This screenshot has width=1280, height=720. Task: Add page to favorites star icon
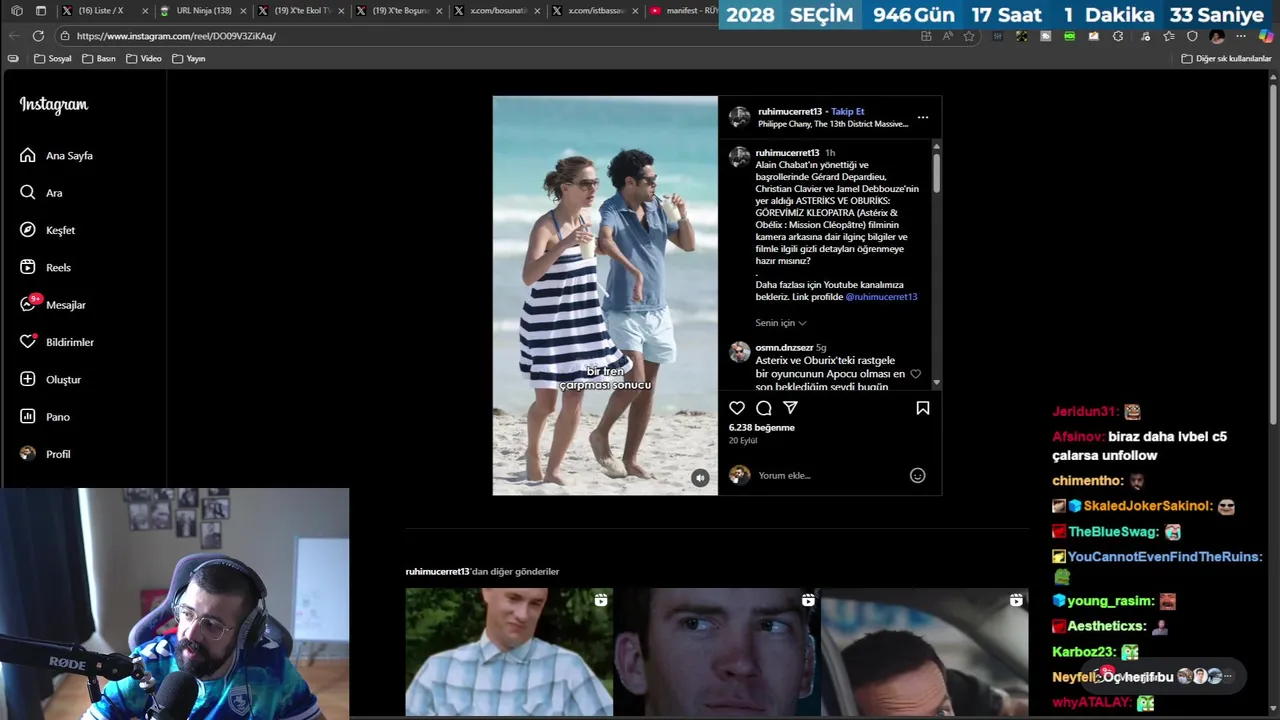coord(969,36)
